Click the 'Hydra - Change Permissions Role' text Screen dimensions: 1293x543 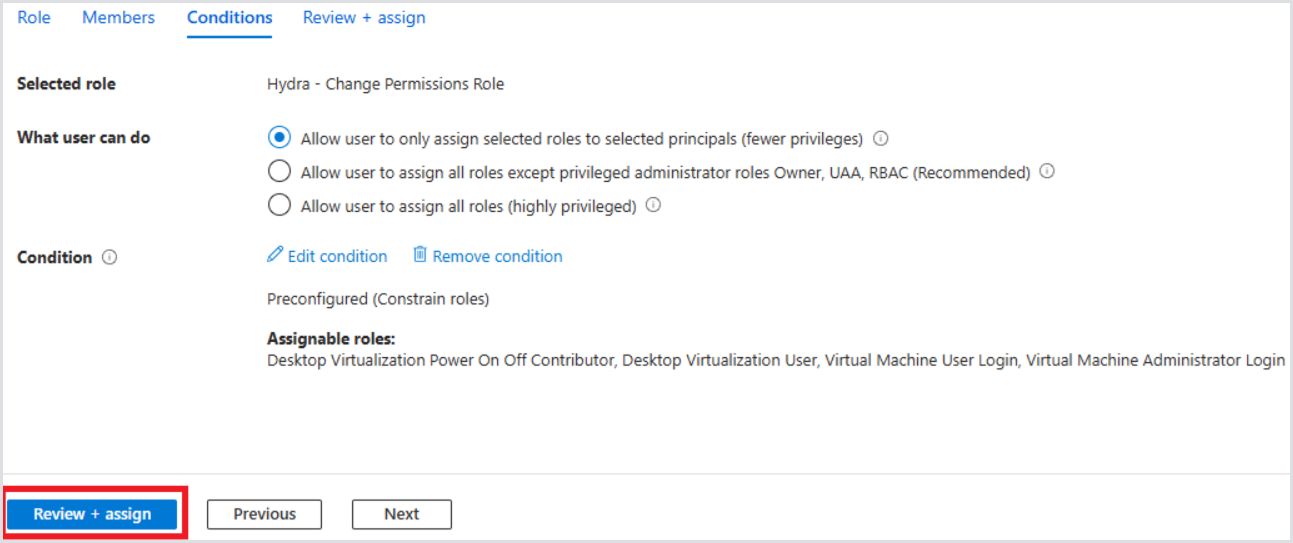click(x=385, y=84)
